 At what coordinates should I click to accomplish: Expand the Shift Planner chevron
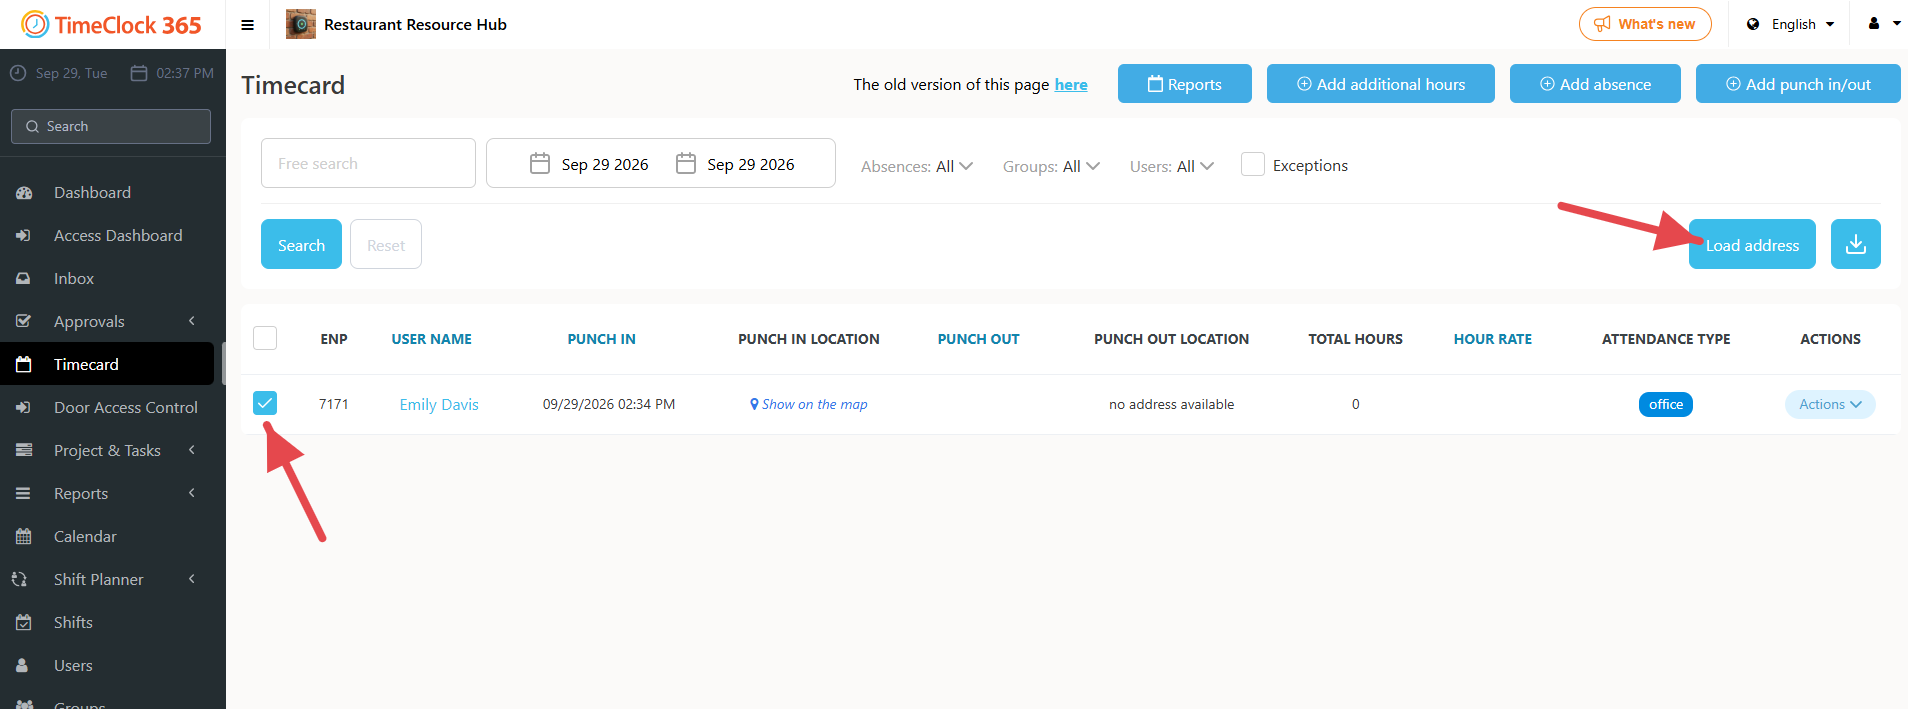tap(192, 579)
